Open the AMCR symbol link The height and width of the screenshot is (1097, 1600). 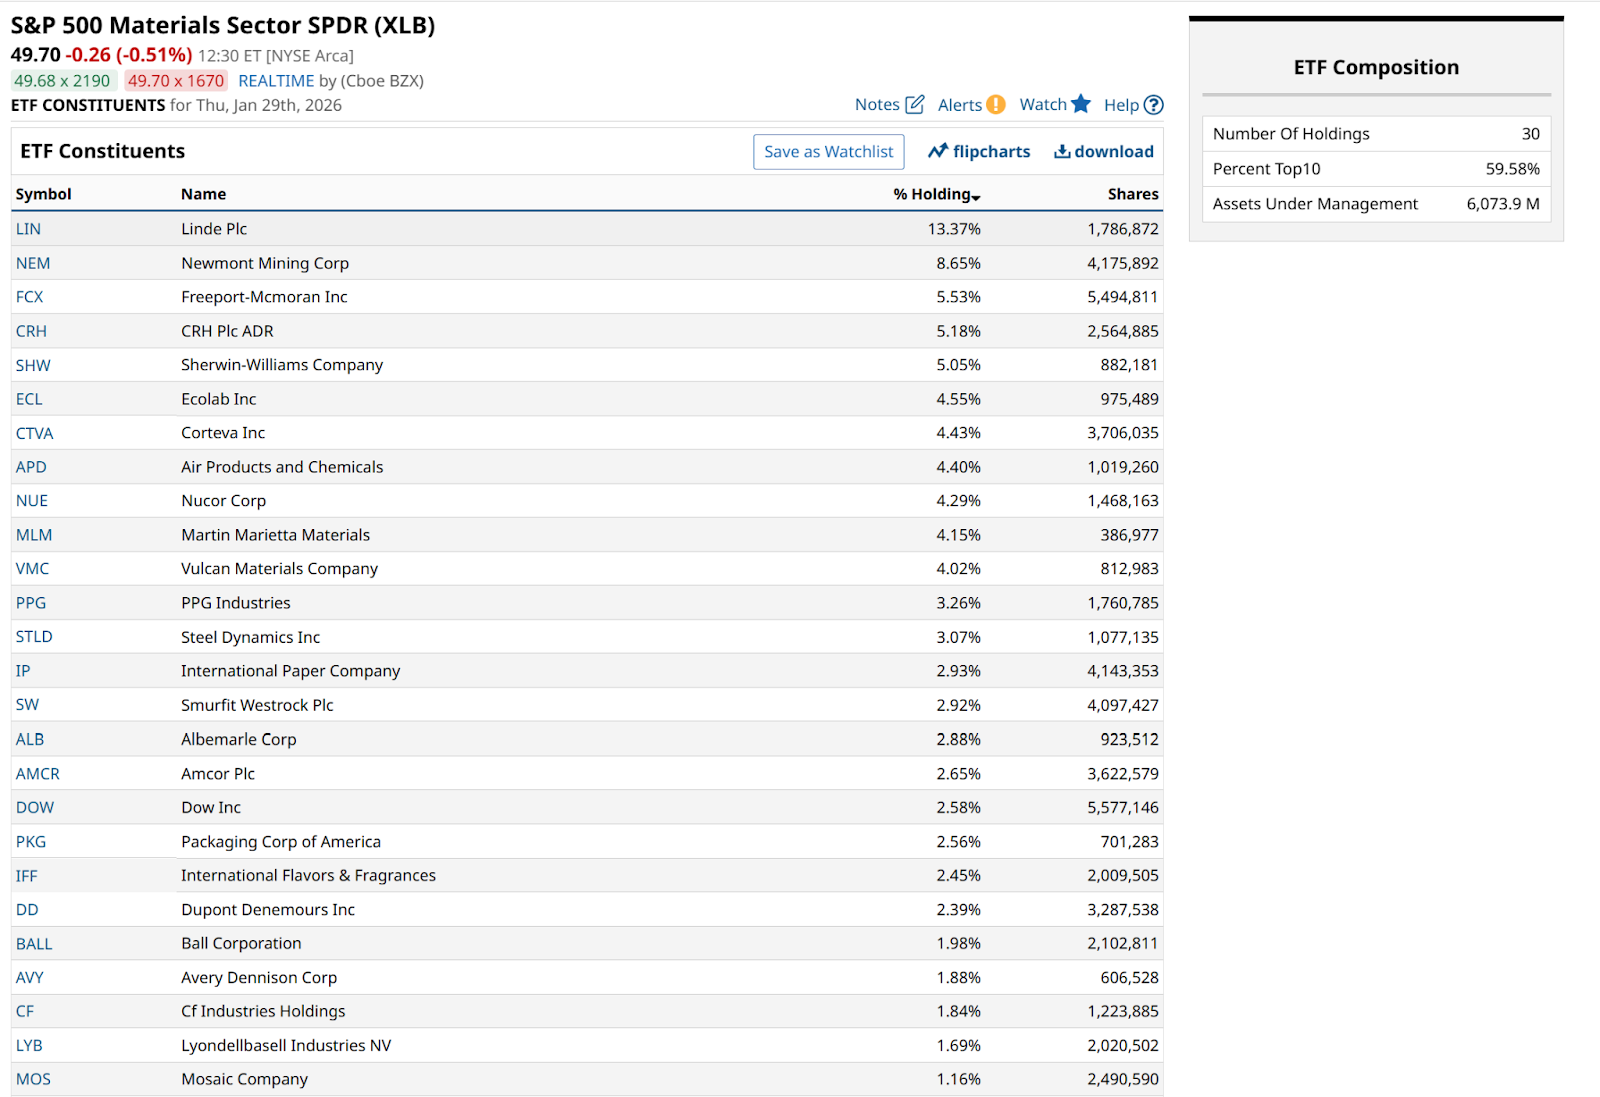[x=38, y=774]
